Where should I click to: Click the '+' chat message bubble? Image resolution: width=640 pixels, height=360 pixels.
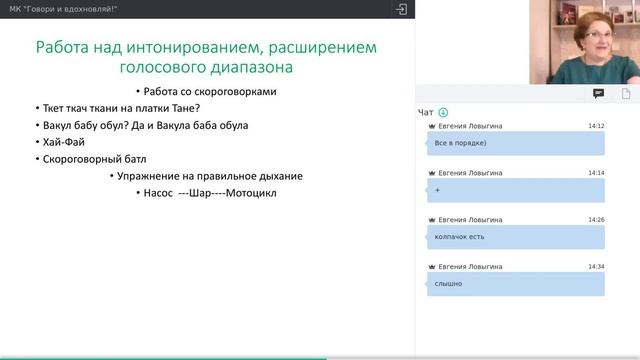click(516, 190)
